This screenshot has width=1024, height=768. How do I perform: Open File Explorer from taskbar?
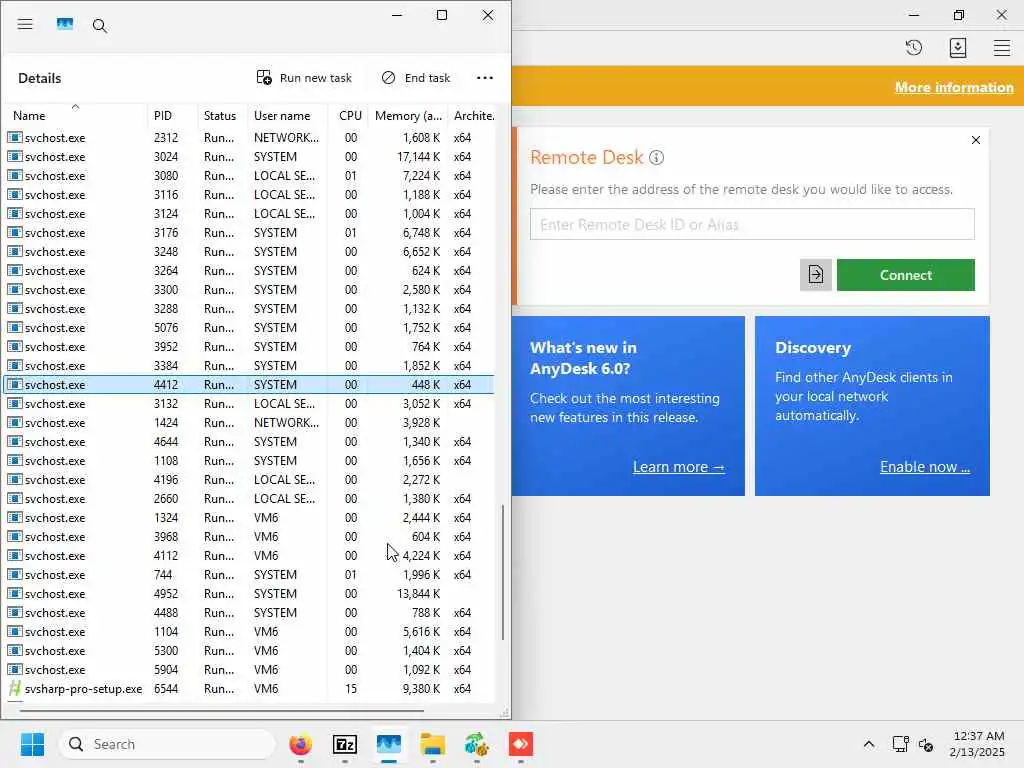click(x=432, y=744)
